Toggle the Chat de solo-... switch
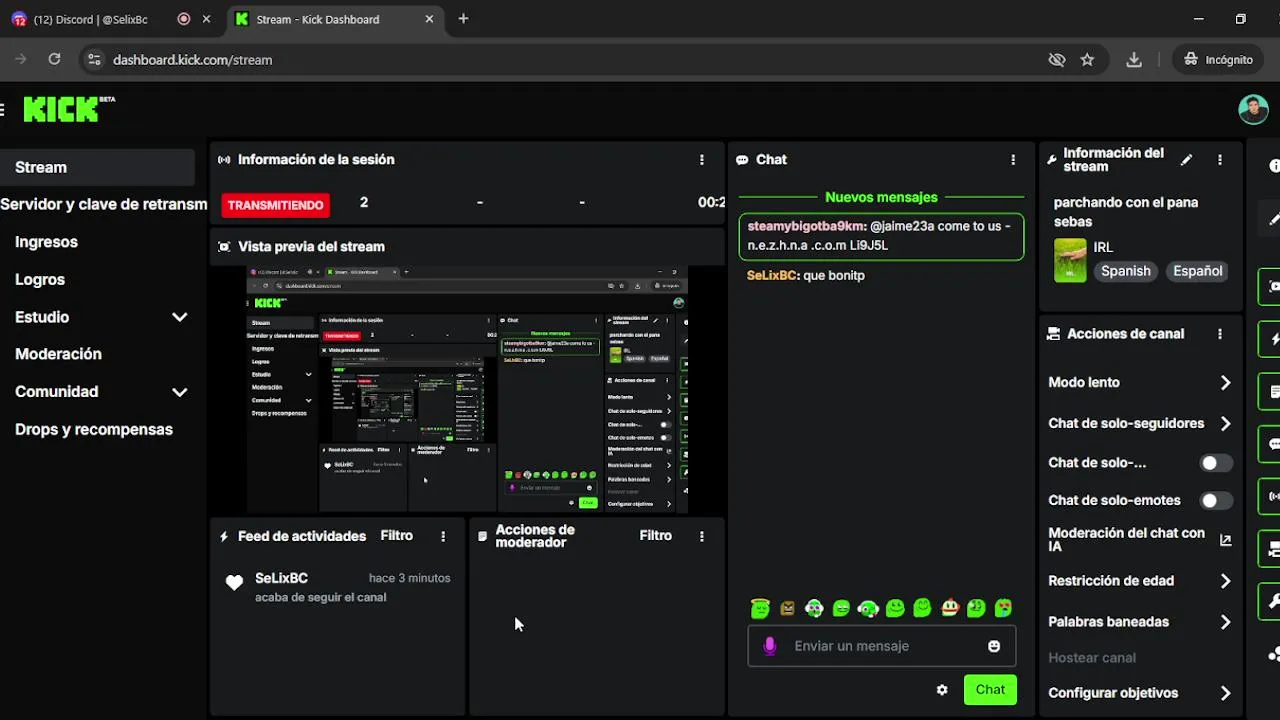Image resolution: width=1280 pixels, height=720 pixels. point(1216,463)
